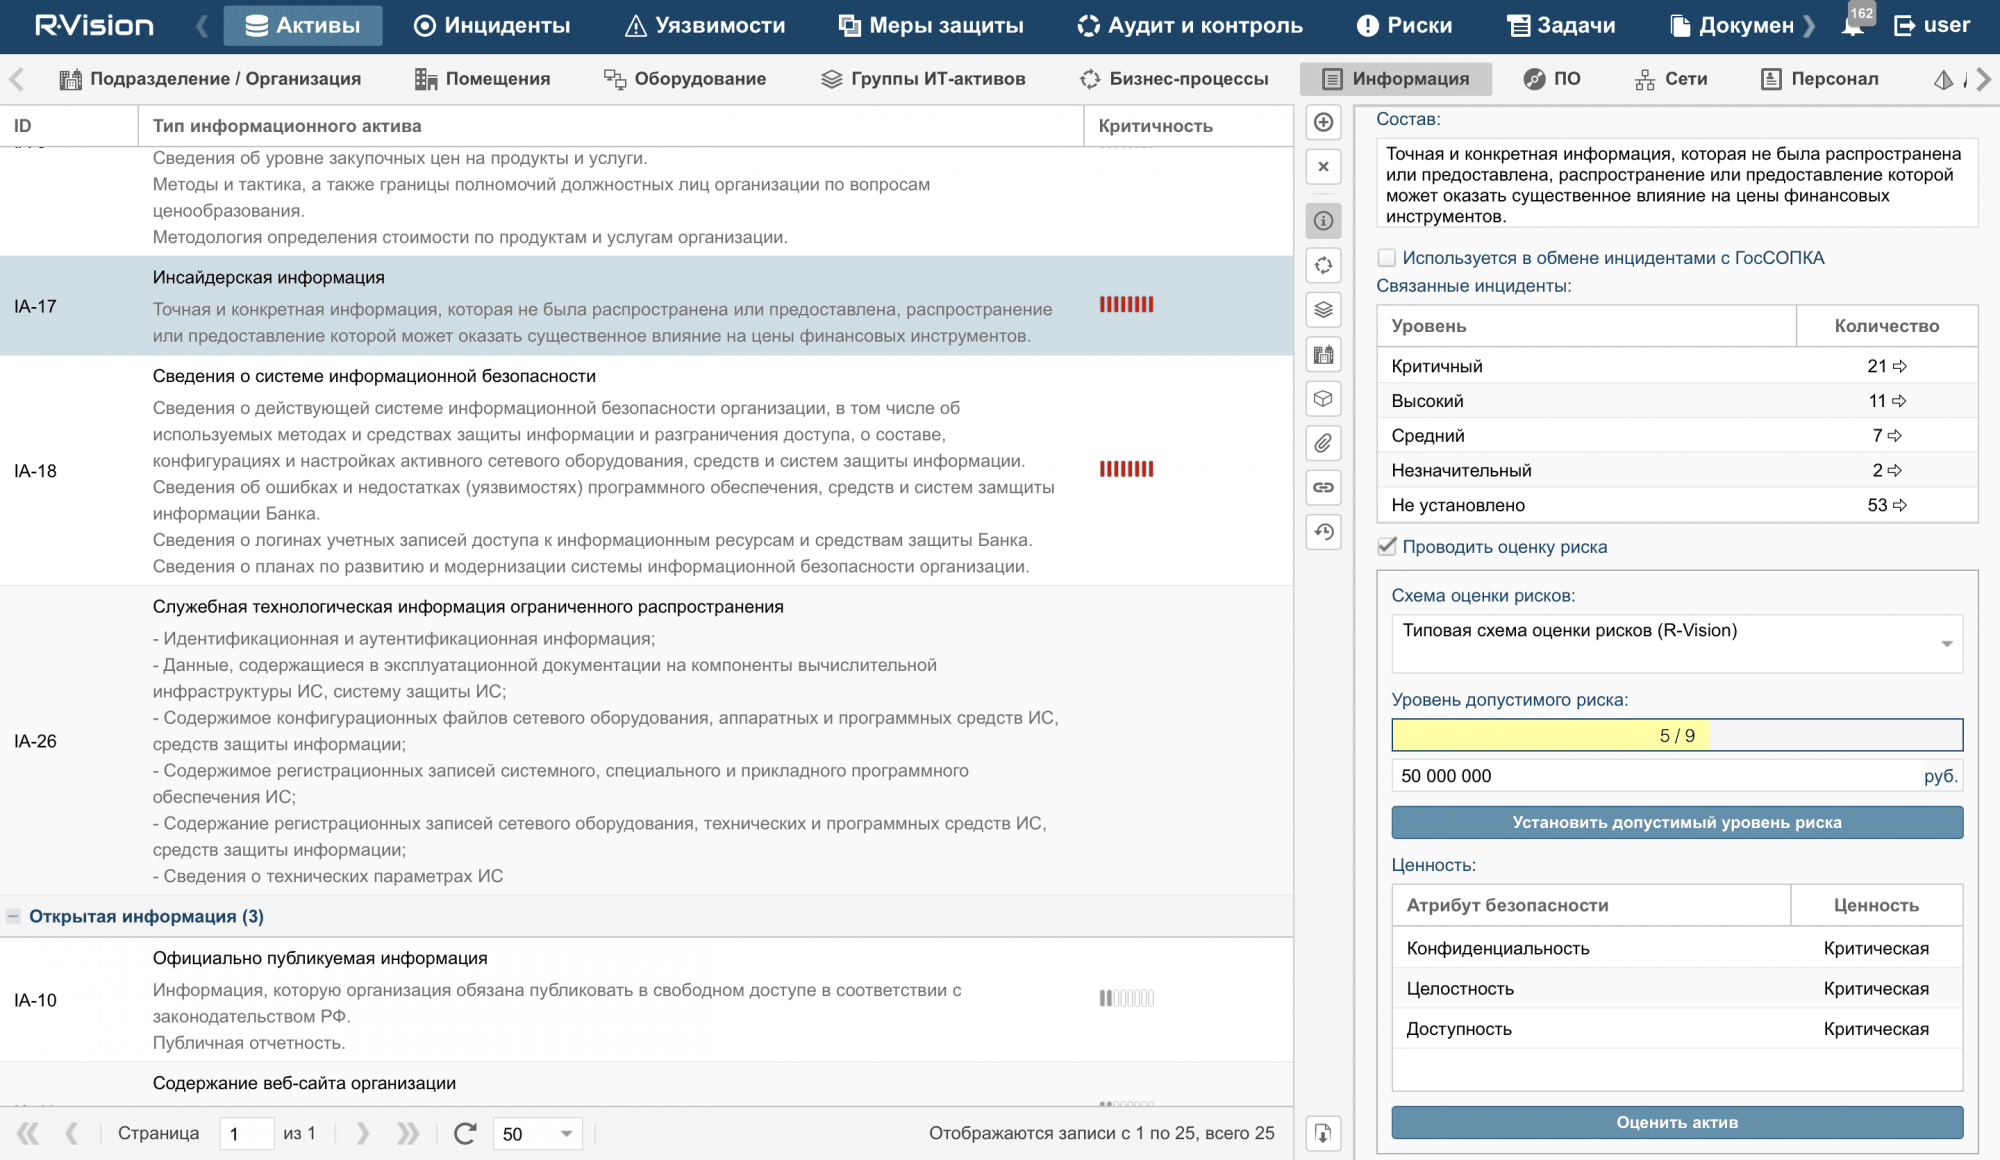The width and height of the screenshot is (2000, 1160).
Task: Open the history clock icon
Action: 1323,532
